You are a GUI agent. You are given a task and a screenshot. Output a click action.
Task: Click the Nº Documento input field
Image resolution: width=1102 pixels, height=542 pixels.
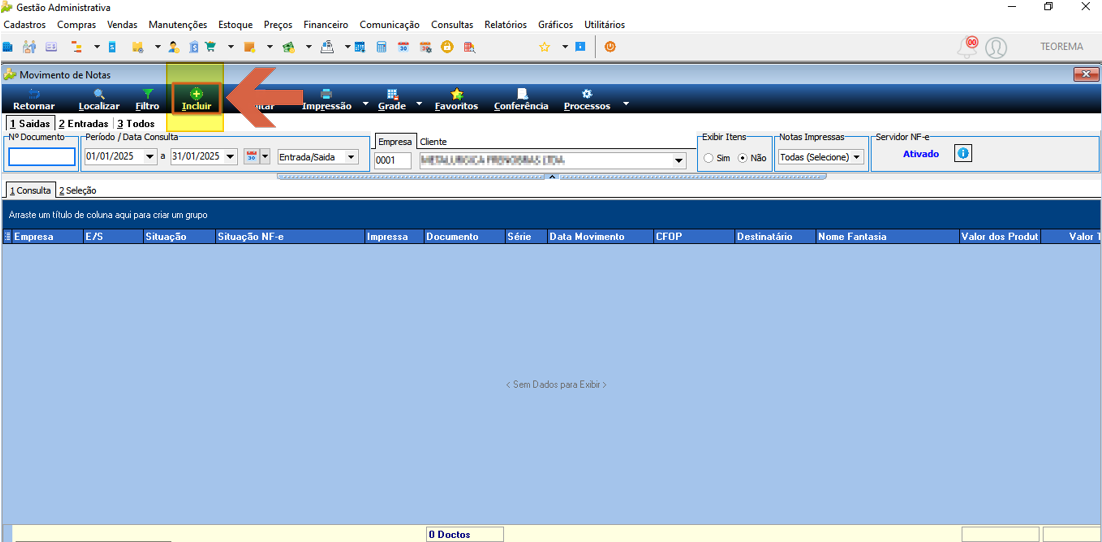coord(42,157)
